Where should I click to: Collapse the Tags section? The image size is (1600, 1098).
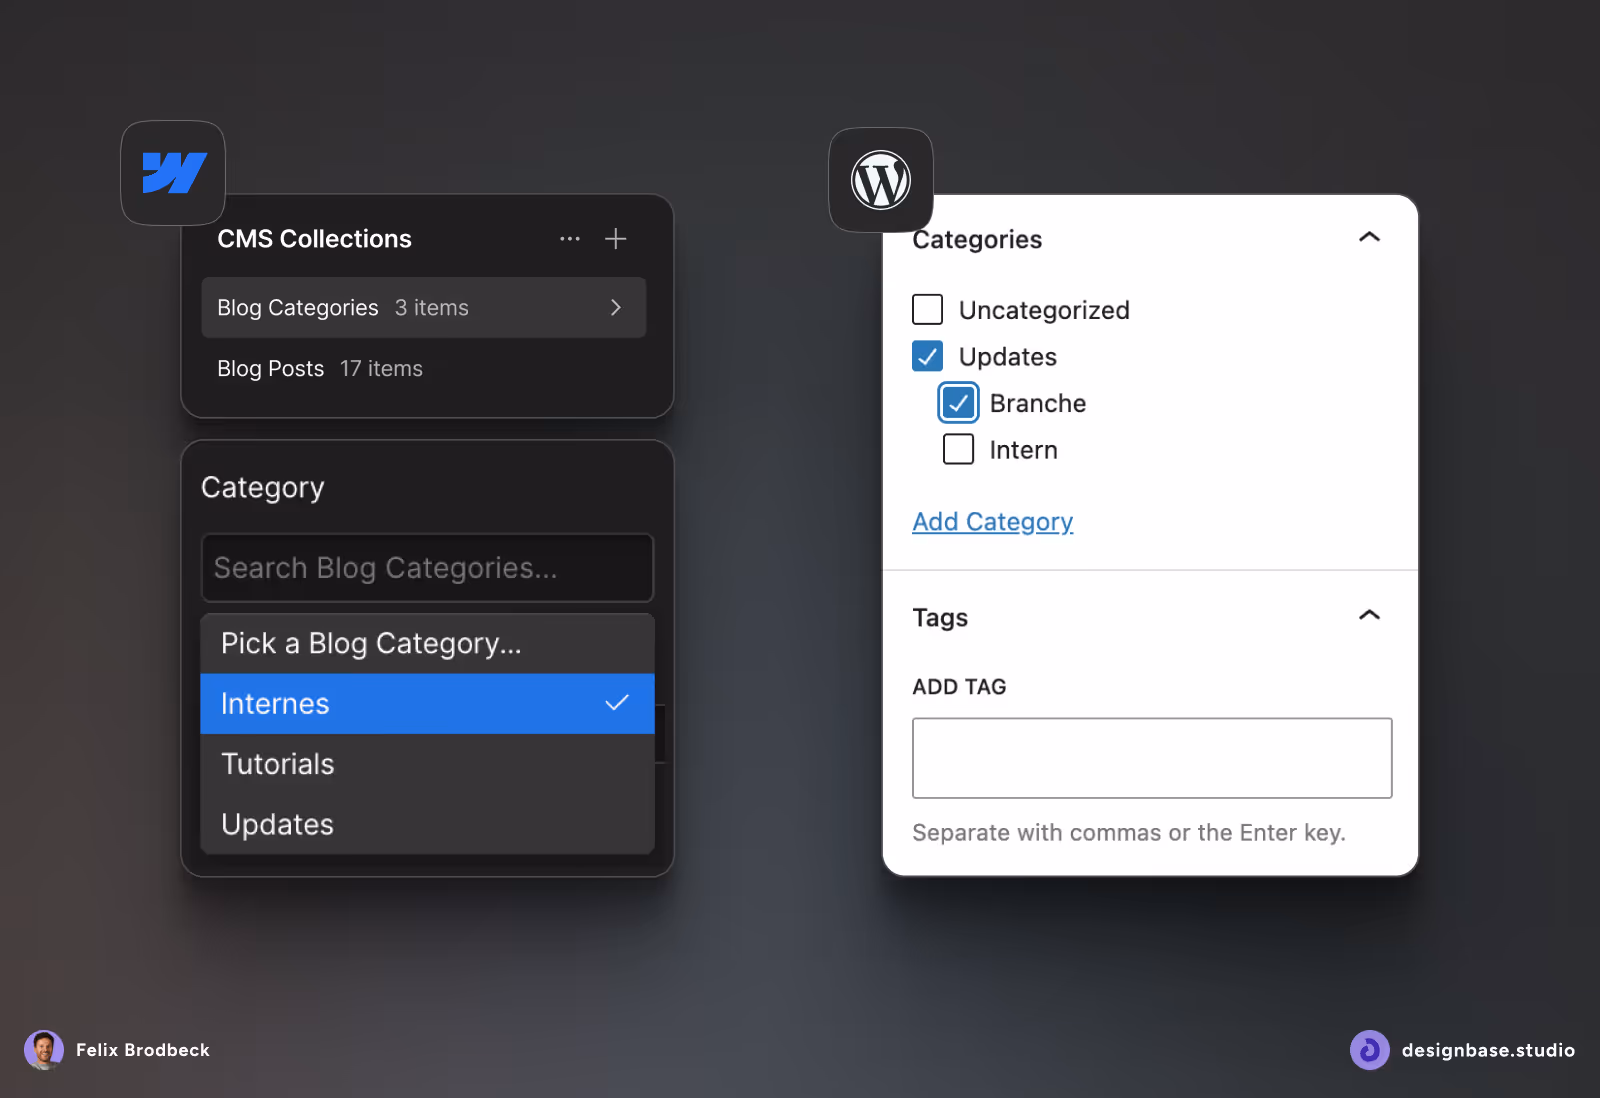(1370, 615)
